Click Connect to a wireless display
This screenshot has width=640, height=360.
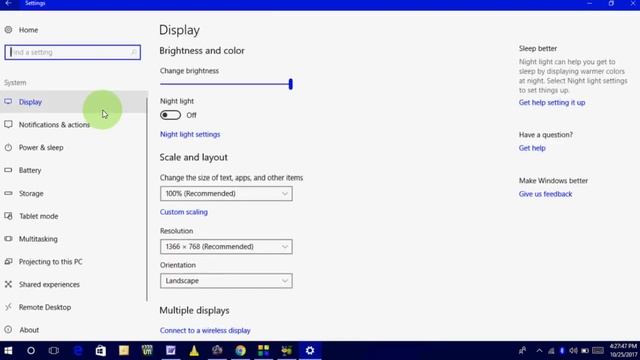(205, 331)
